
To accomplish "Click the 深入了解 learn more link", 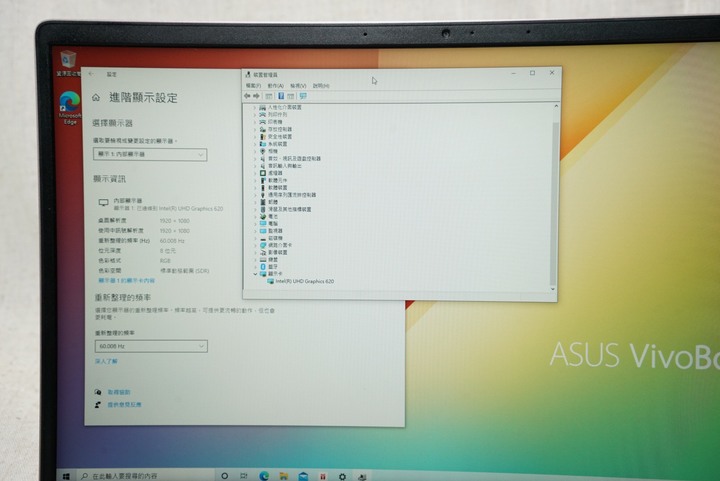I will click(107, 362).
